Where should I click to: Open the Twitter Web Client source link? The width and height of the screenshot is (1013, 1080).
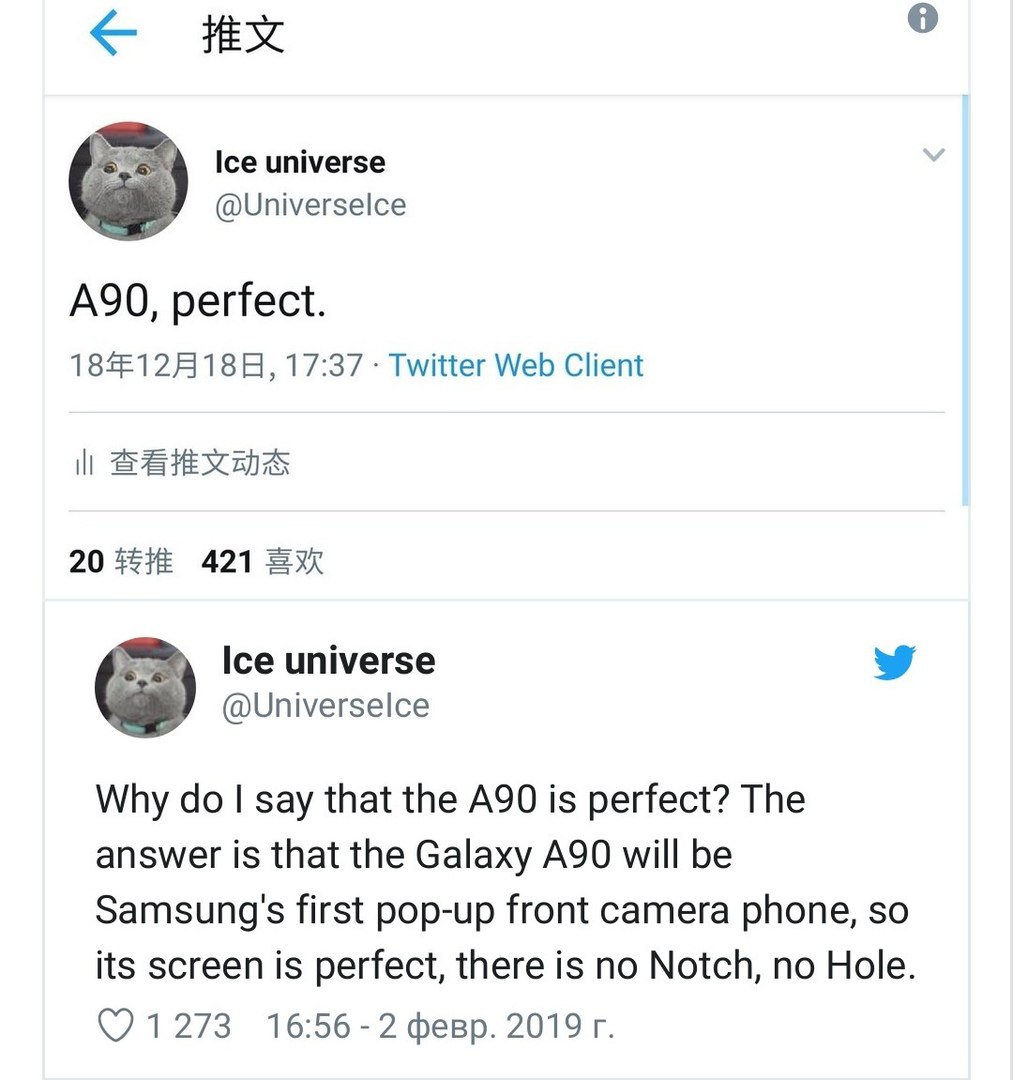[516, 365]
